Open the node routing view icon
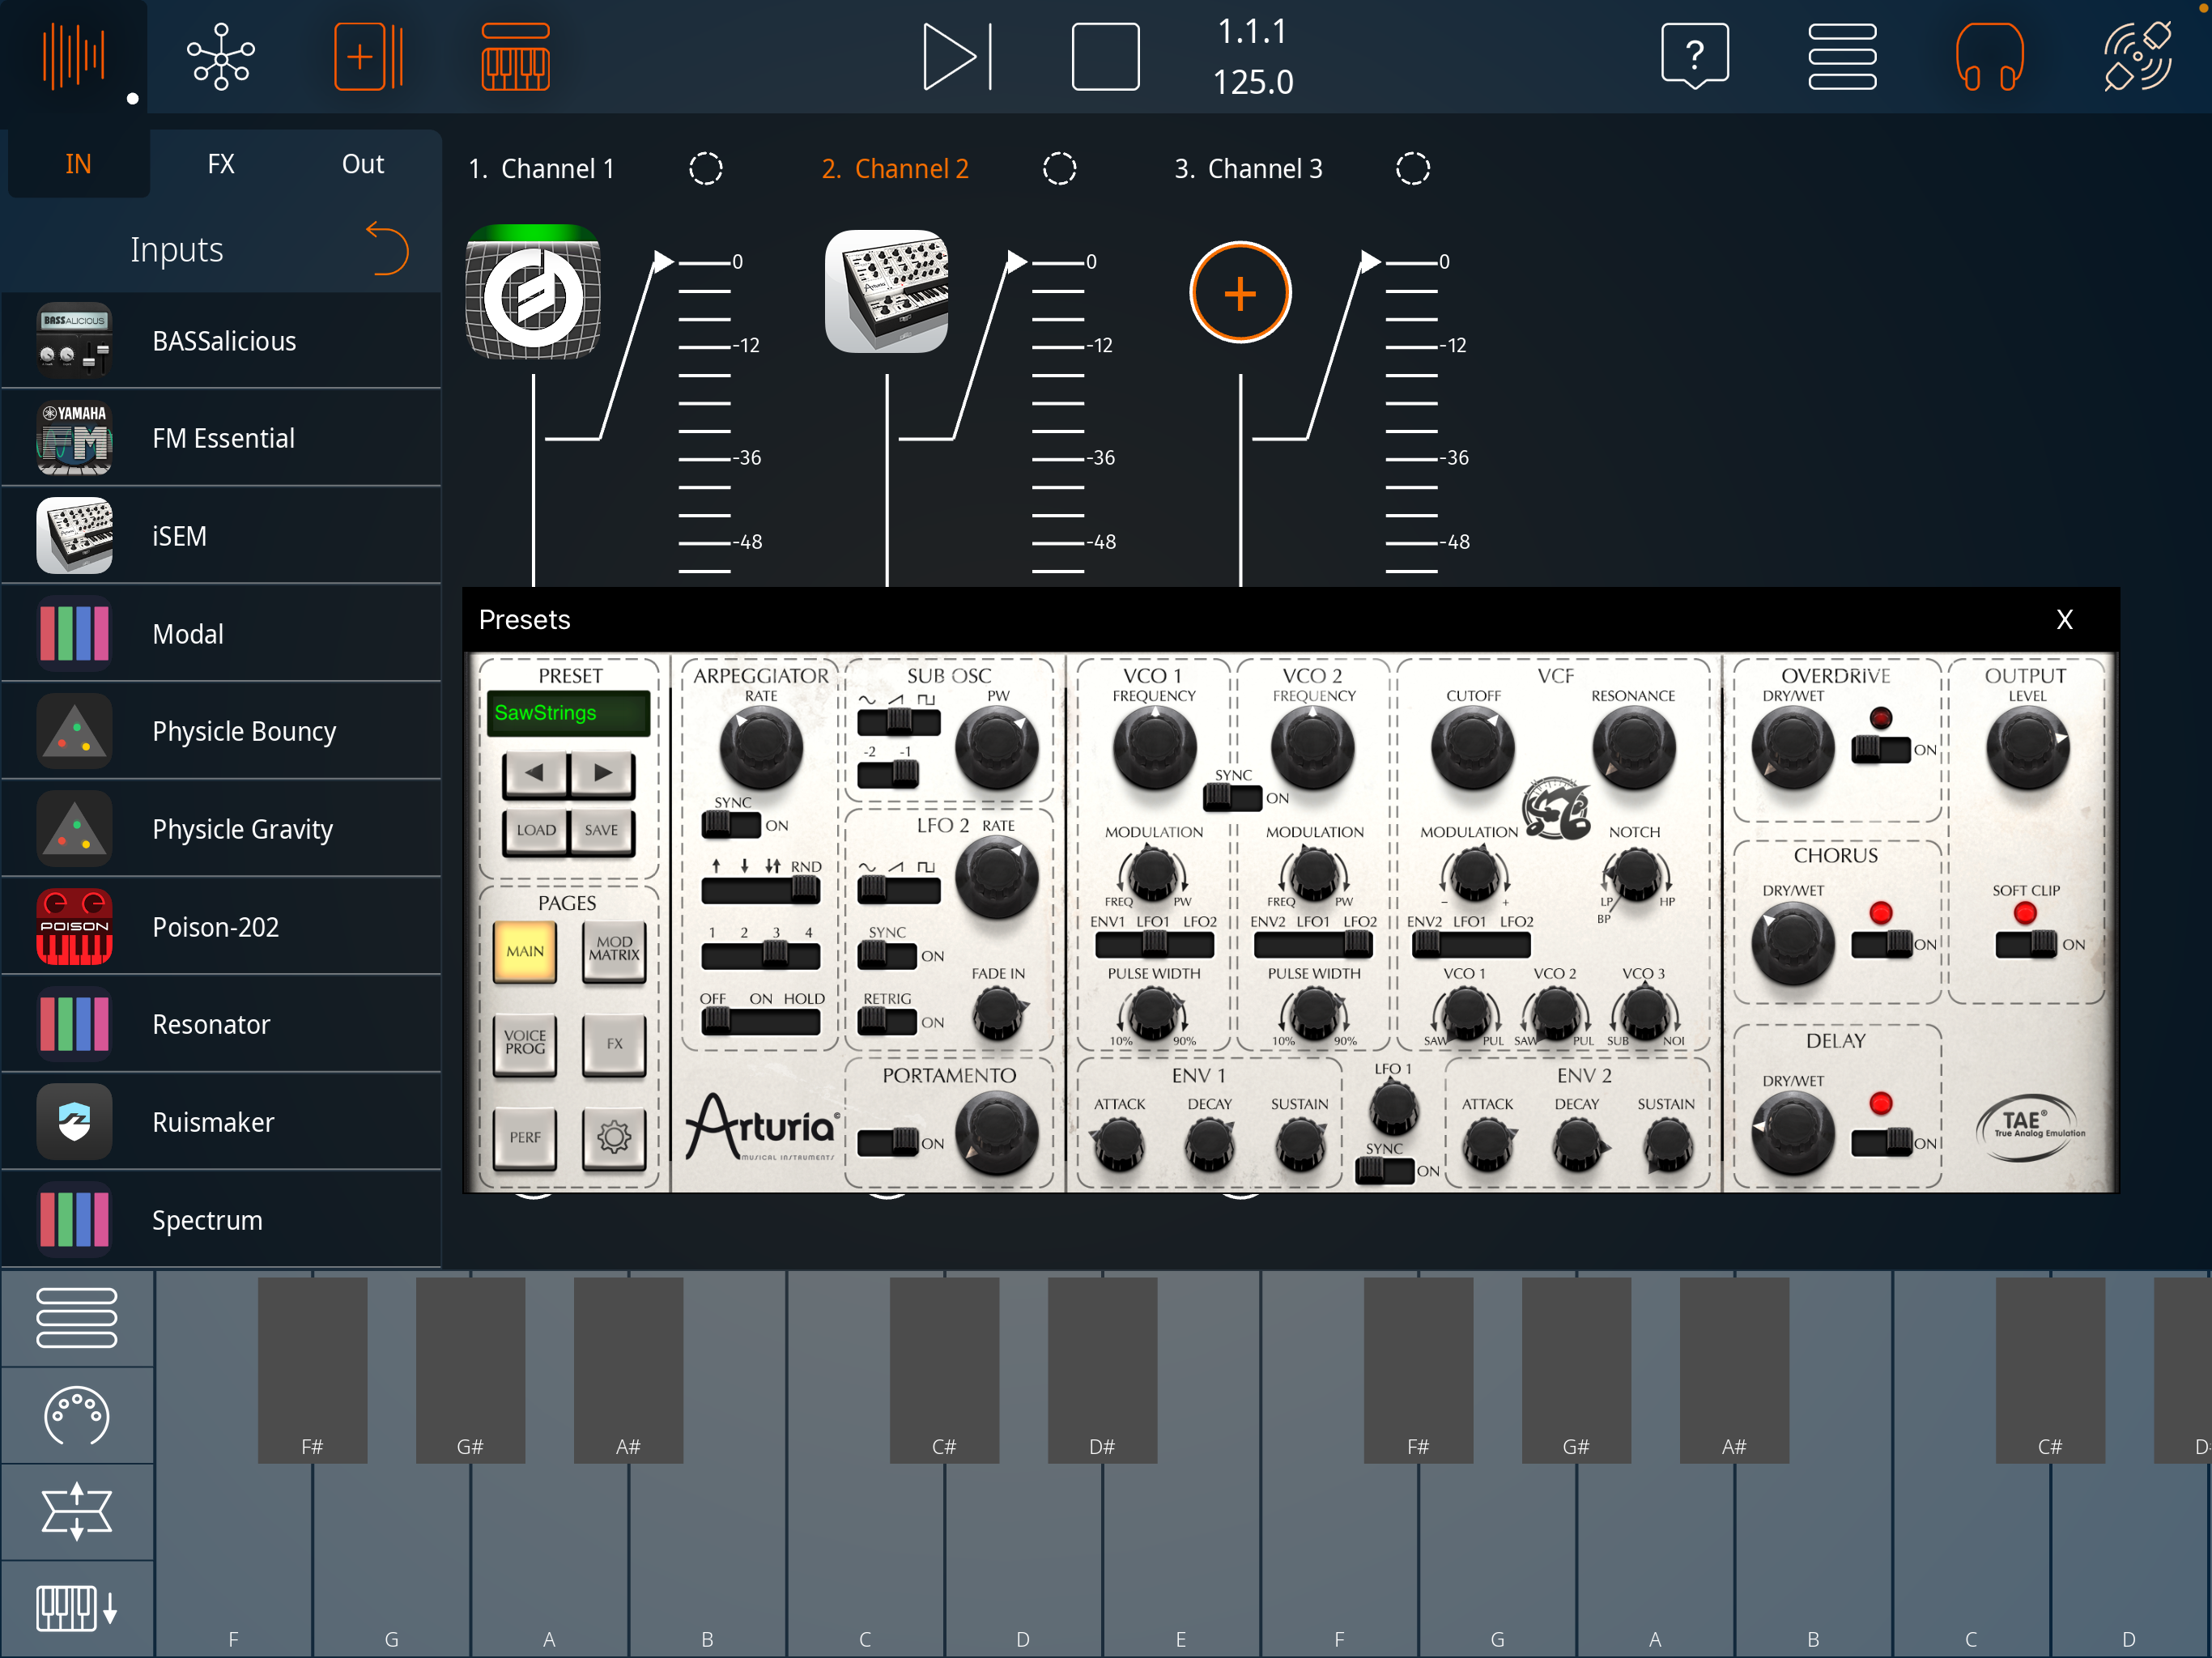This screenshot has width=2212, height=1658. point(221,58)
